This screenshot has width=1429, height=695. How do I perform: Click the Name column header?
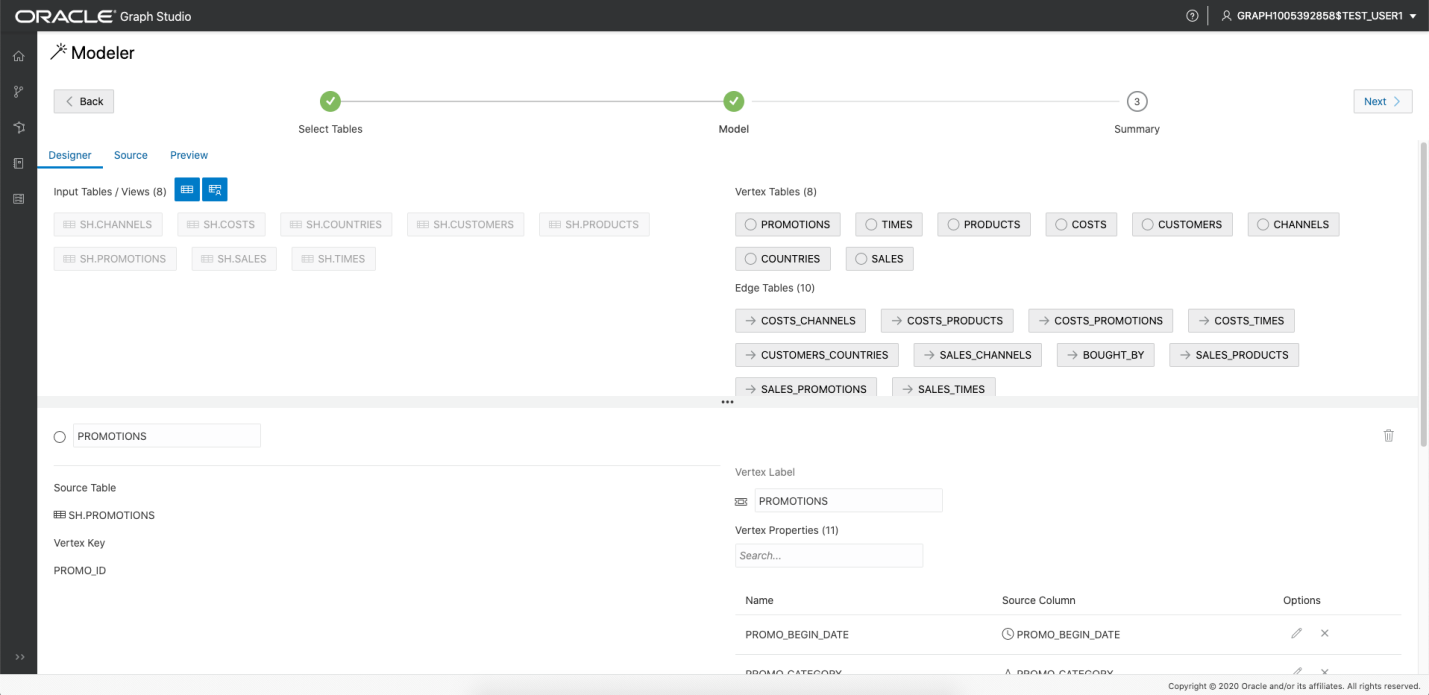coord(760,600)
